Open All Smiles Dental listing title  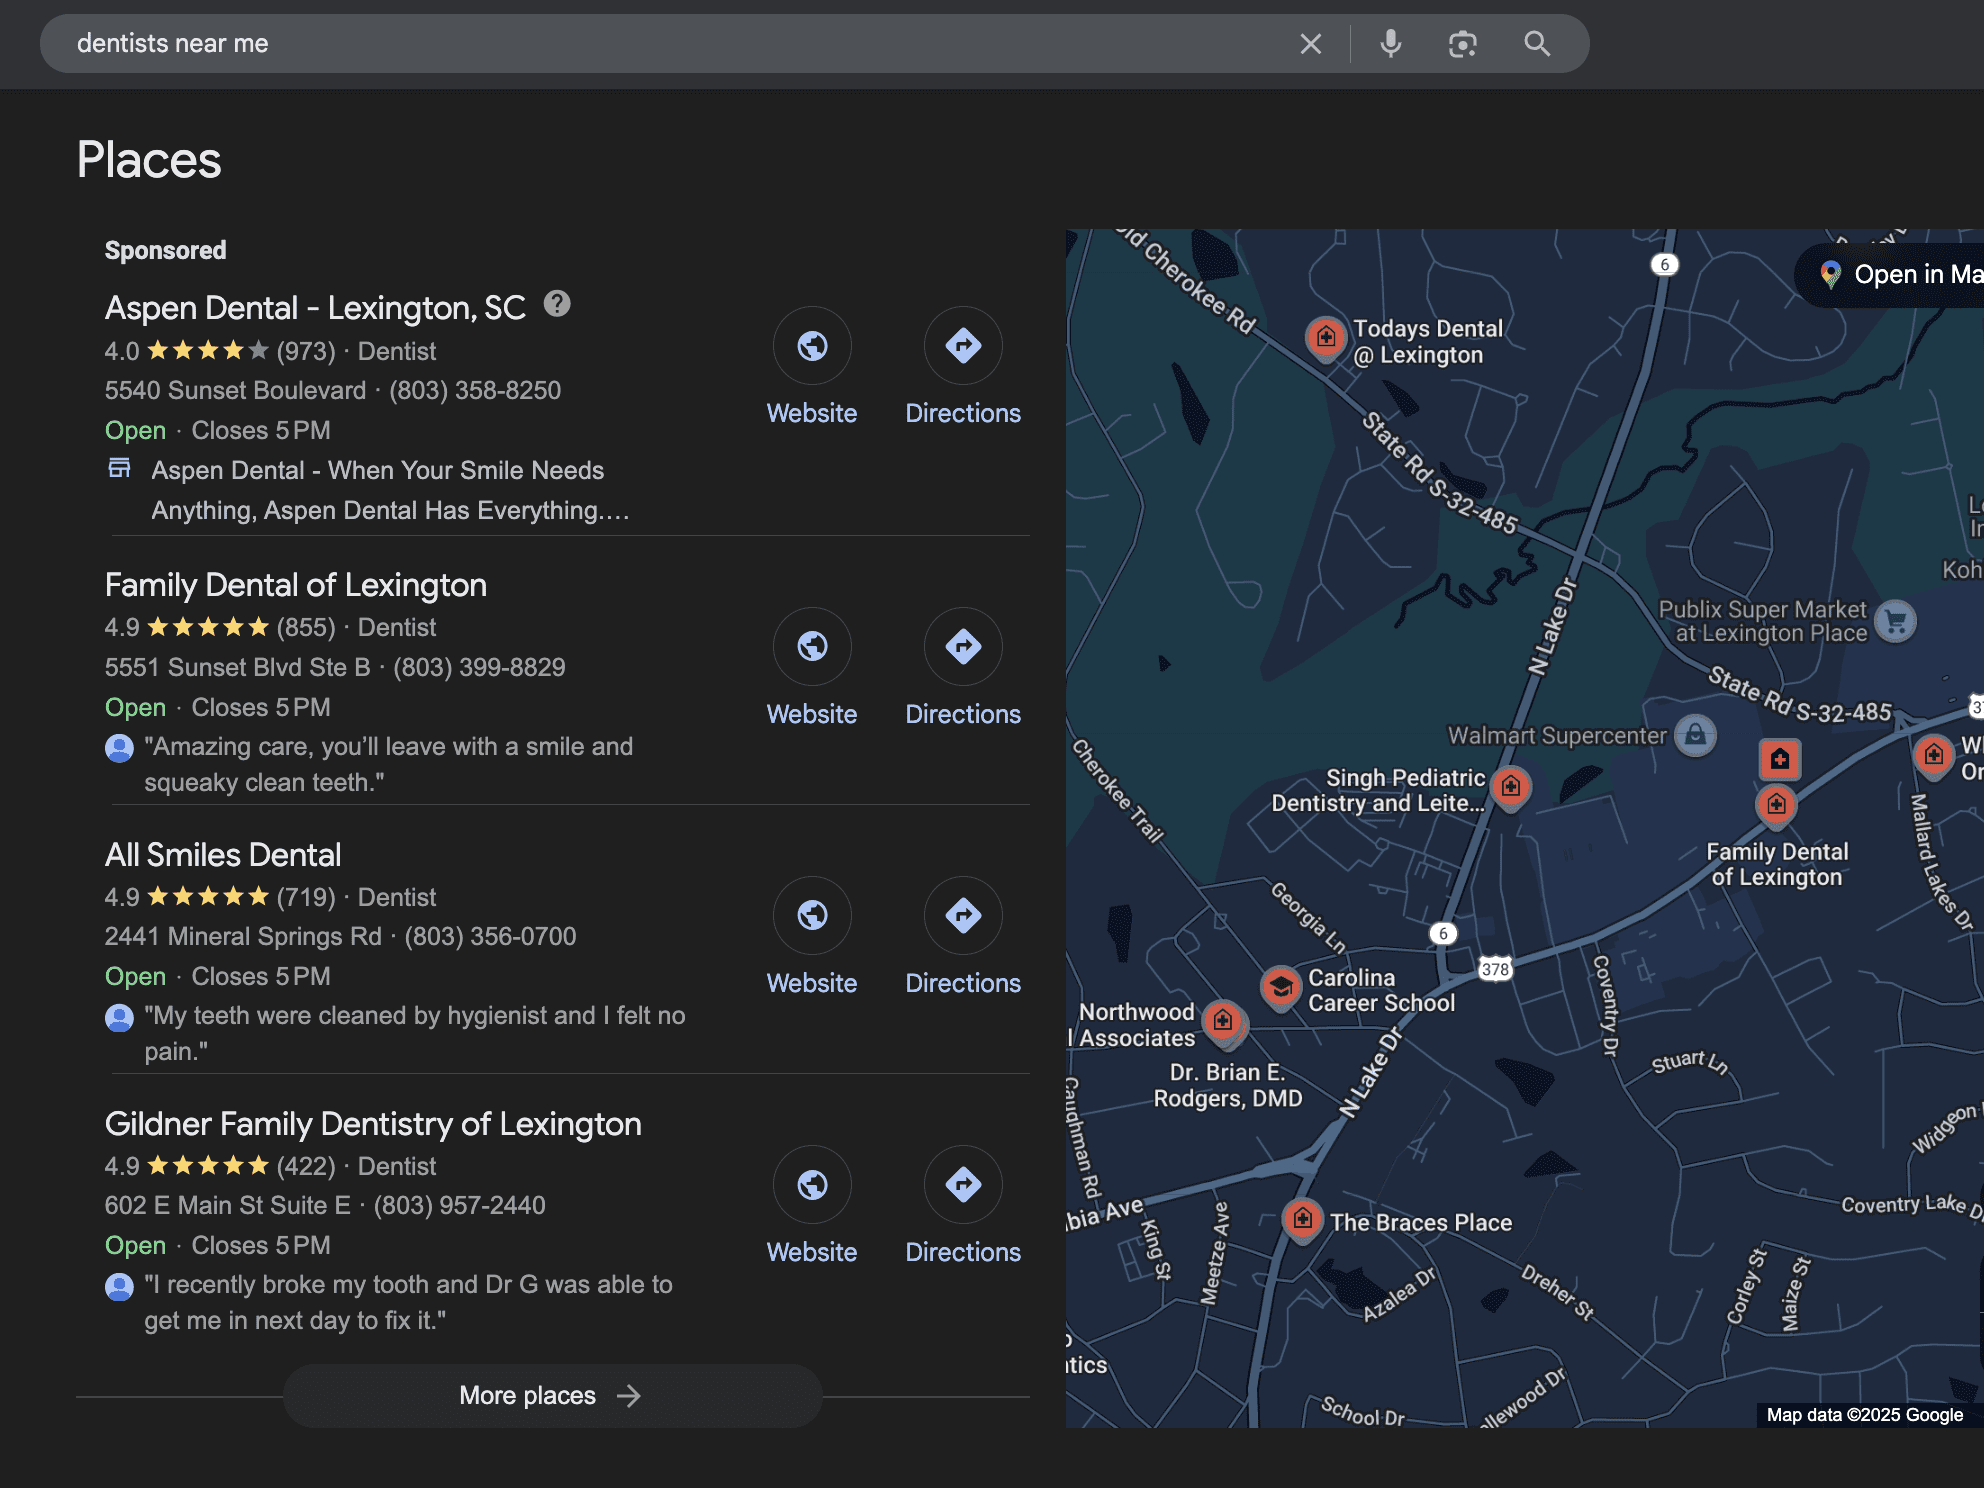(x=223, y=855)
